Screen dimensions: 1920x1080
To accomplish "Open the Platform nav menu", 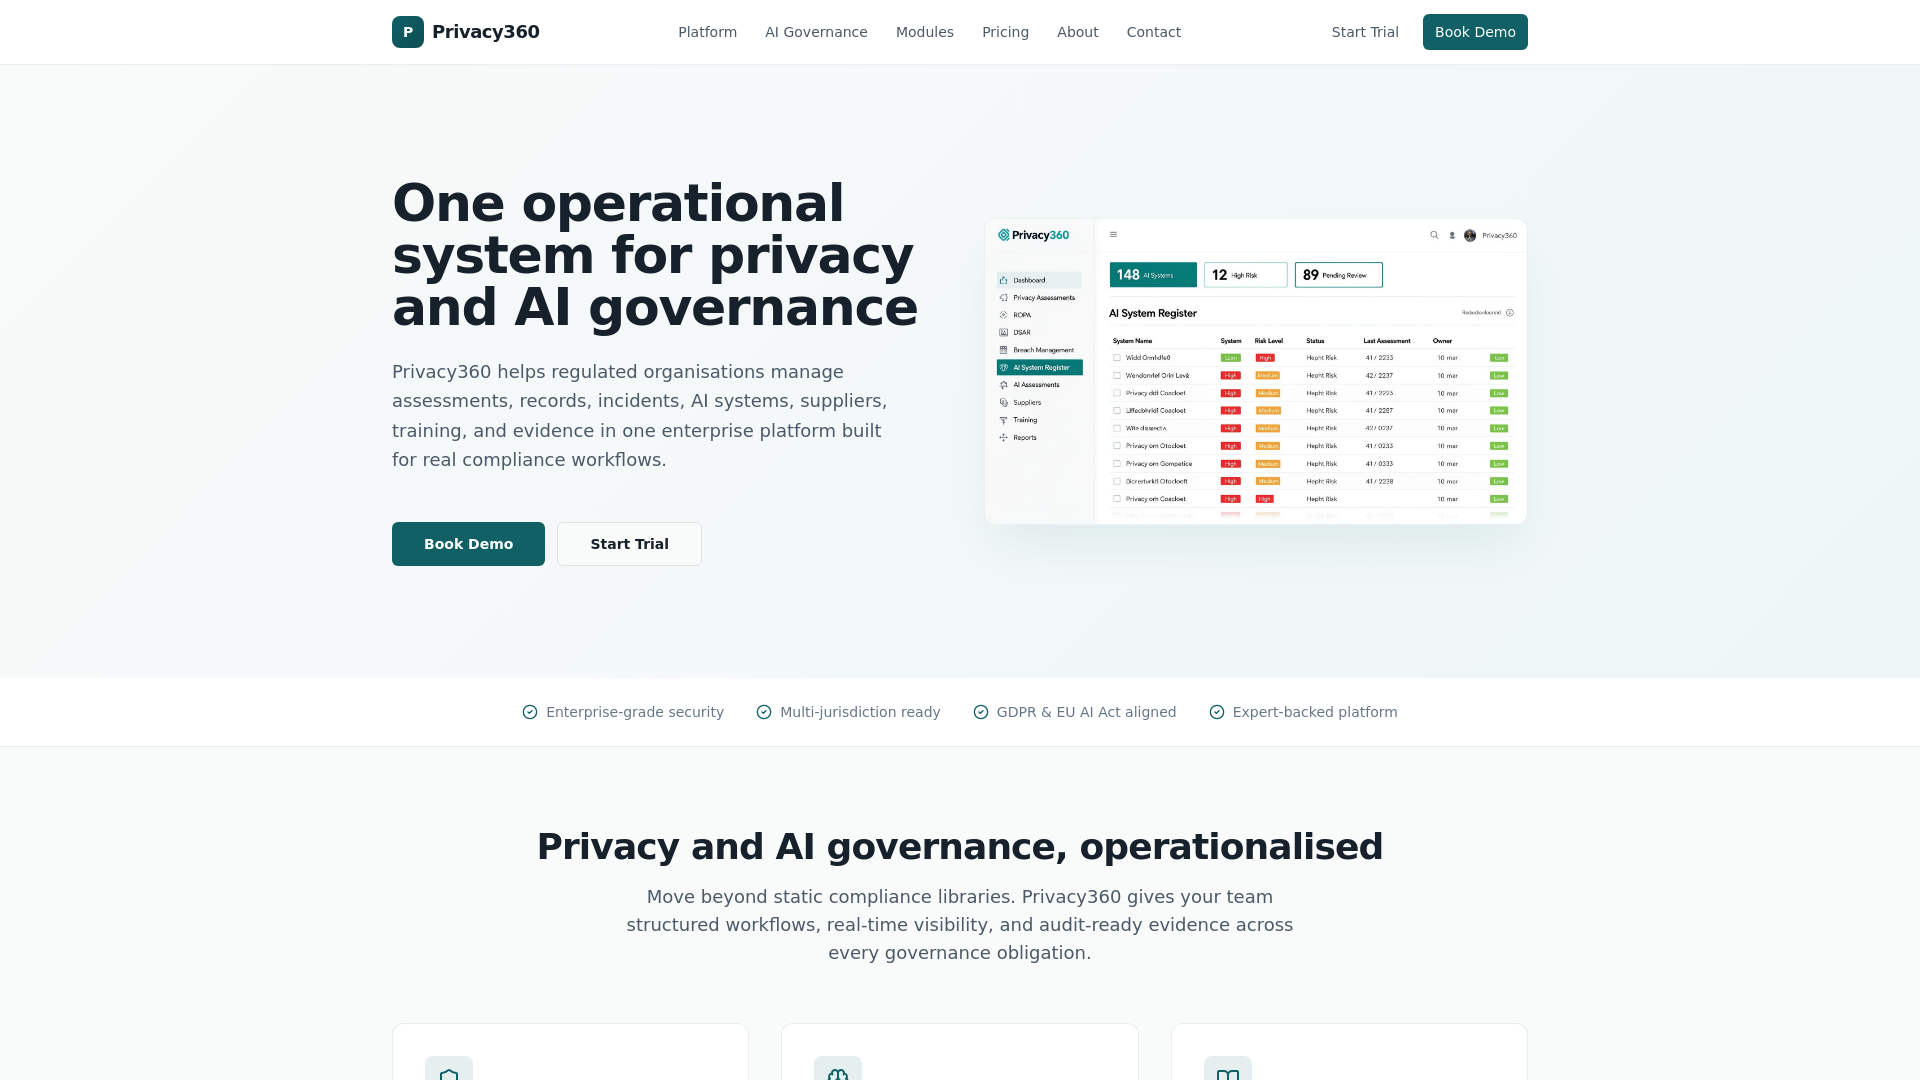I will 707,32.
